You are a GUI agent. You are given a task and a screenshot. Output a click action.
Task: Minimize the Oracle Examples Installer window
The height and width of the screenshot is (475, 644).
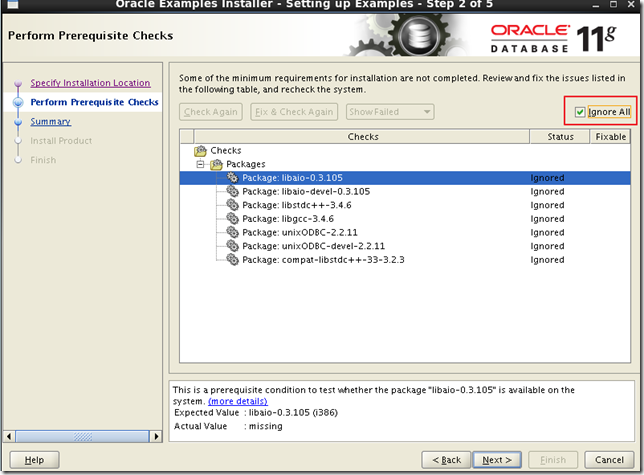point(596,5)
